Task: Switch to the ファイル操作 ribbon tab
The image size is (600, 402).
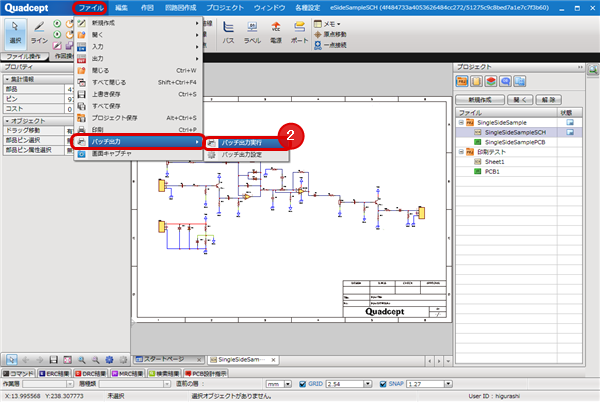Action: coord(24,57)
